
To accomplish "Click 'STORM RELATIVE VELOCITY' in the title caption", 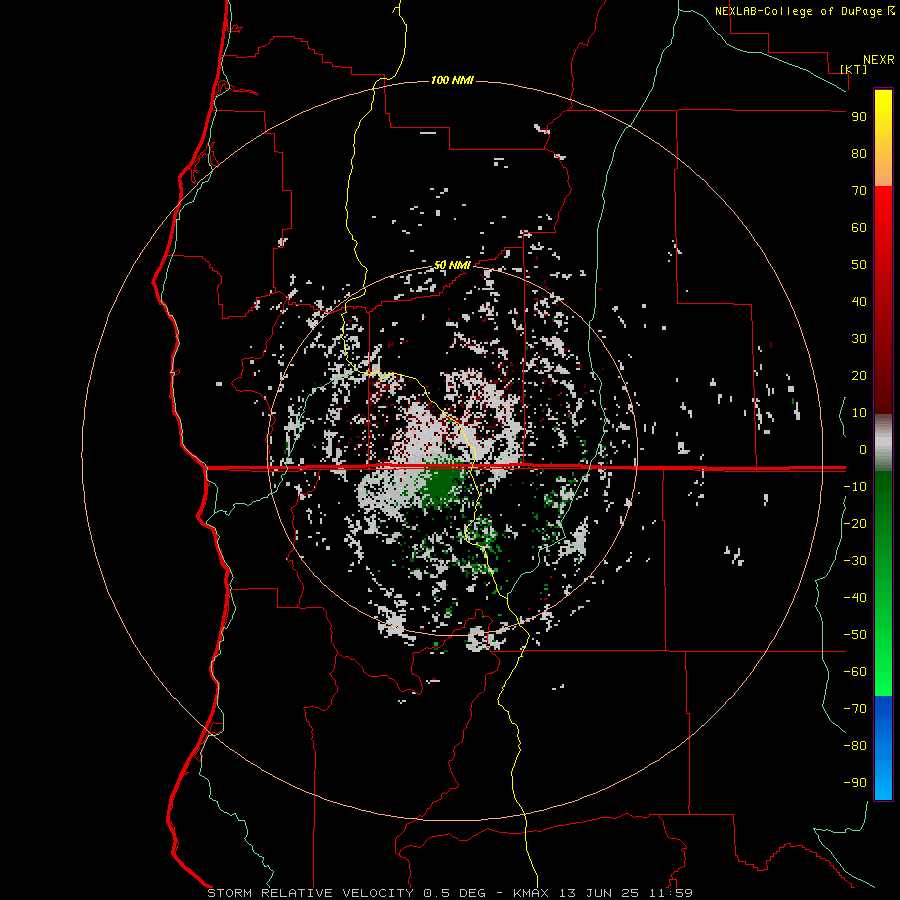I will click(x=310, y=893).
